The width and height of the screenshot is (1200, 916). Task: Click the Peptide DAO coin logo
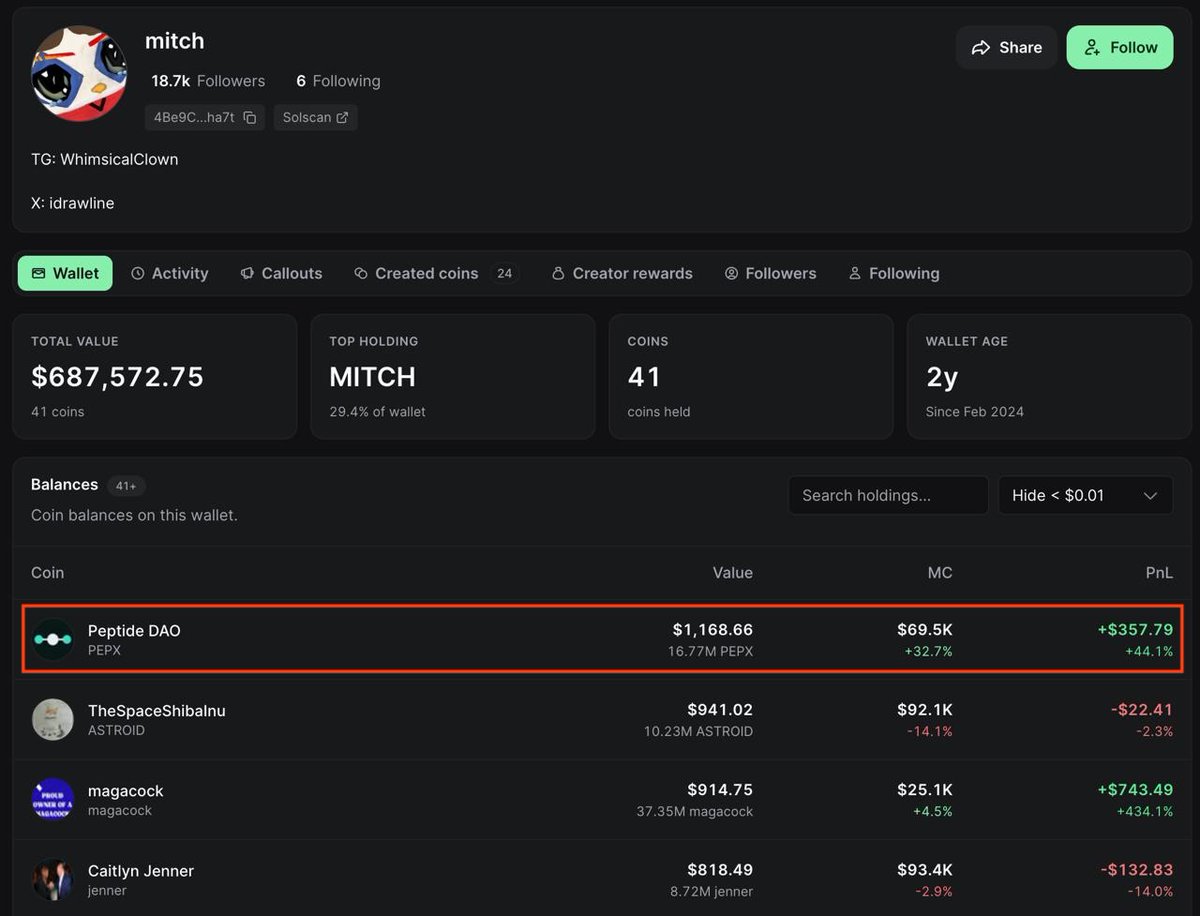pyautogui.click(x=52, y=639)
